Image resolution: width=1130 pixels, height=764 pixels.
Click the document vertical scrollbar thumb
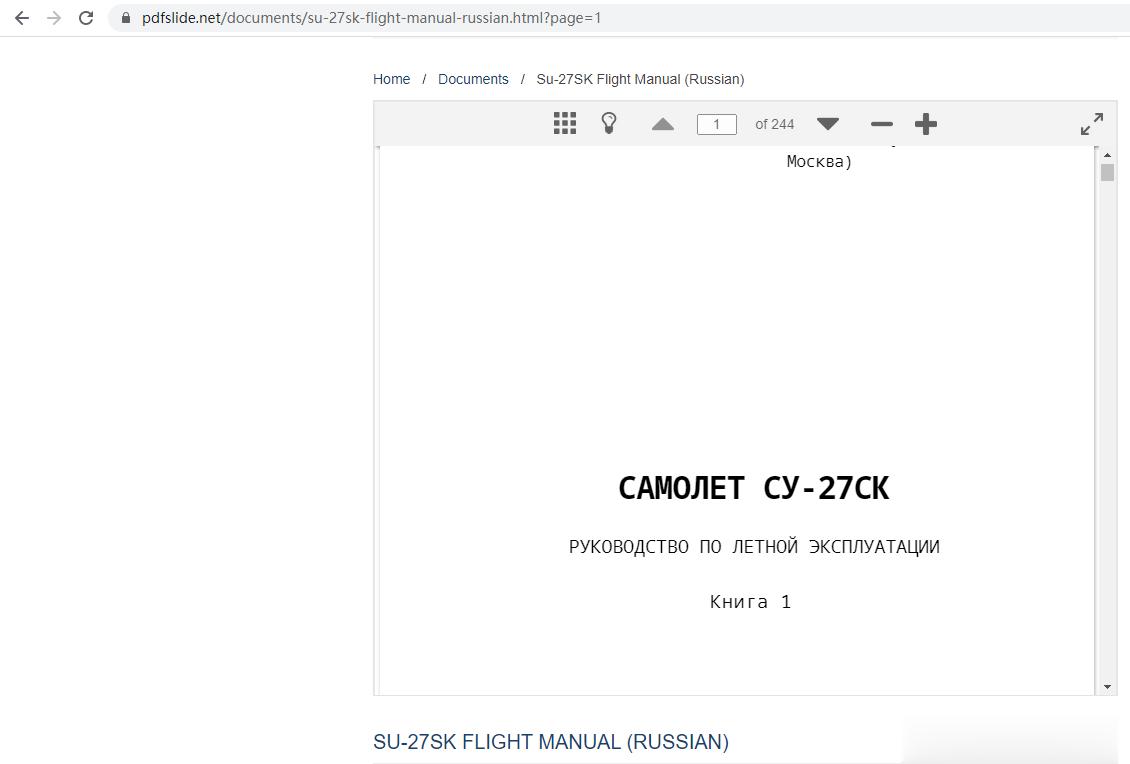click(x=1108, y=172)
